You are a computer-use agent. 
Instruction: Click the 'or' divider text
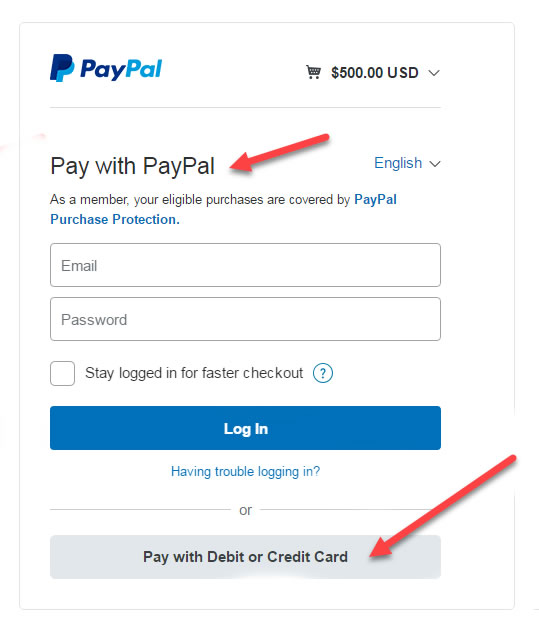pyautogui.click(x=245, y=510)
